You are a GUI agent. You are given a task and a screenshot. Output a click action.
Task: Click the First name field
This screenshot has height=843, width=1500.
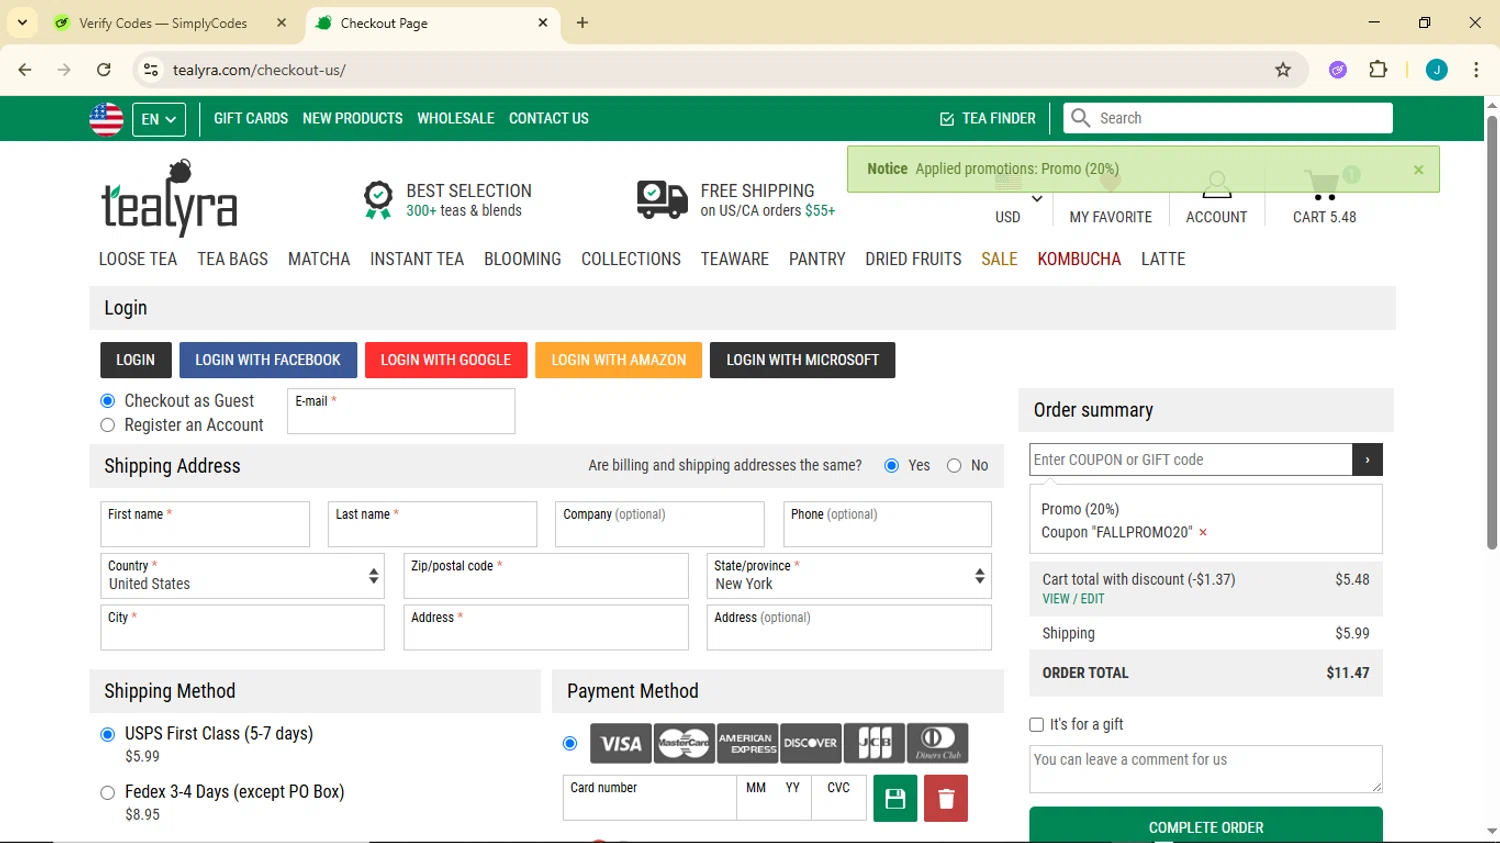point(205,524)
